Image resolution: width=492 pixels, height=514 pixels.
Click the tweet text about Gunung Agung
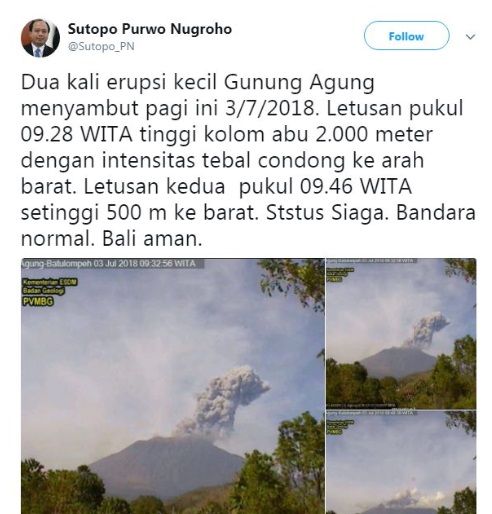[248, 160]
